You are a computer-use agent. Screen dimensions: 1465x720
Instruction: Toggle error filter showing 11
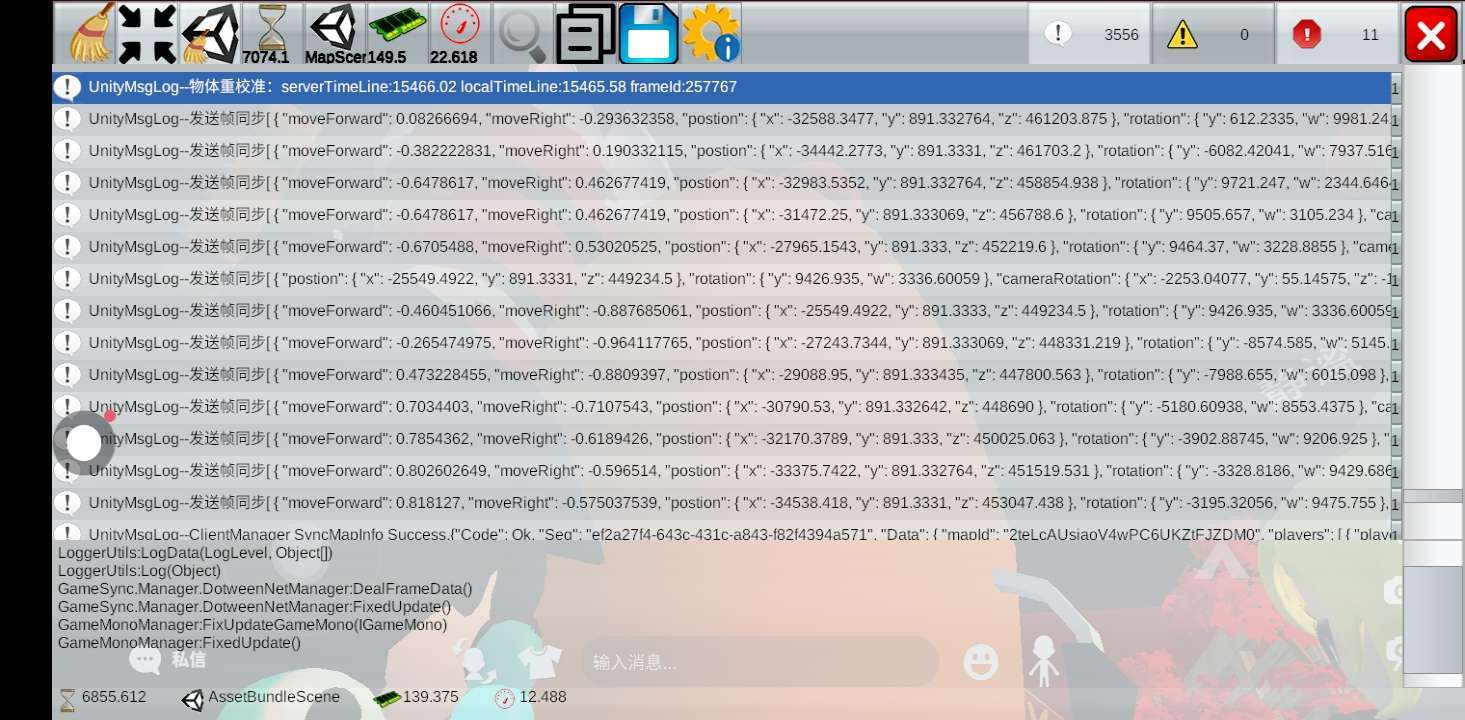pos(1337,34)
